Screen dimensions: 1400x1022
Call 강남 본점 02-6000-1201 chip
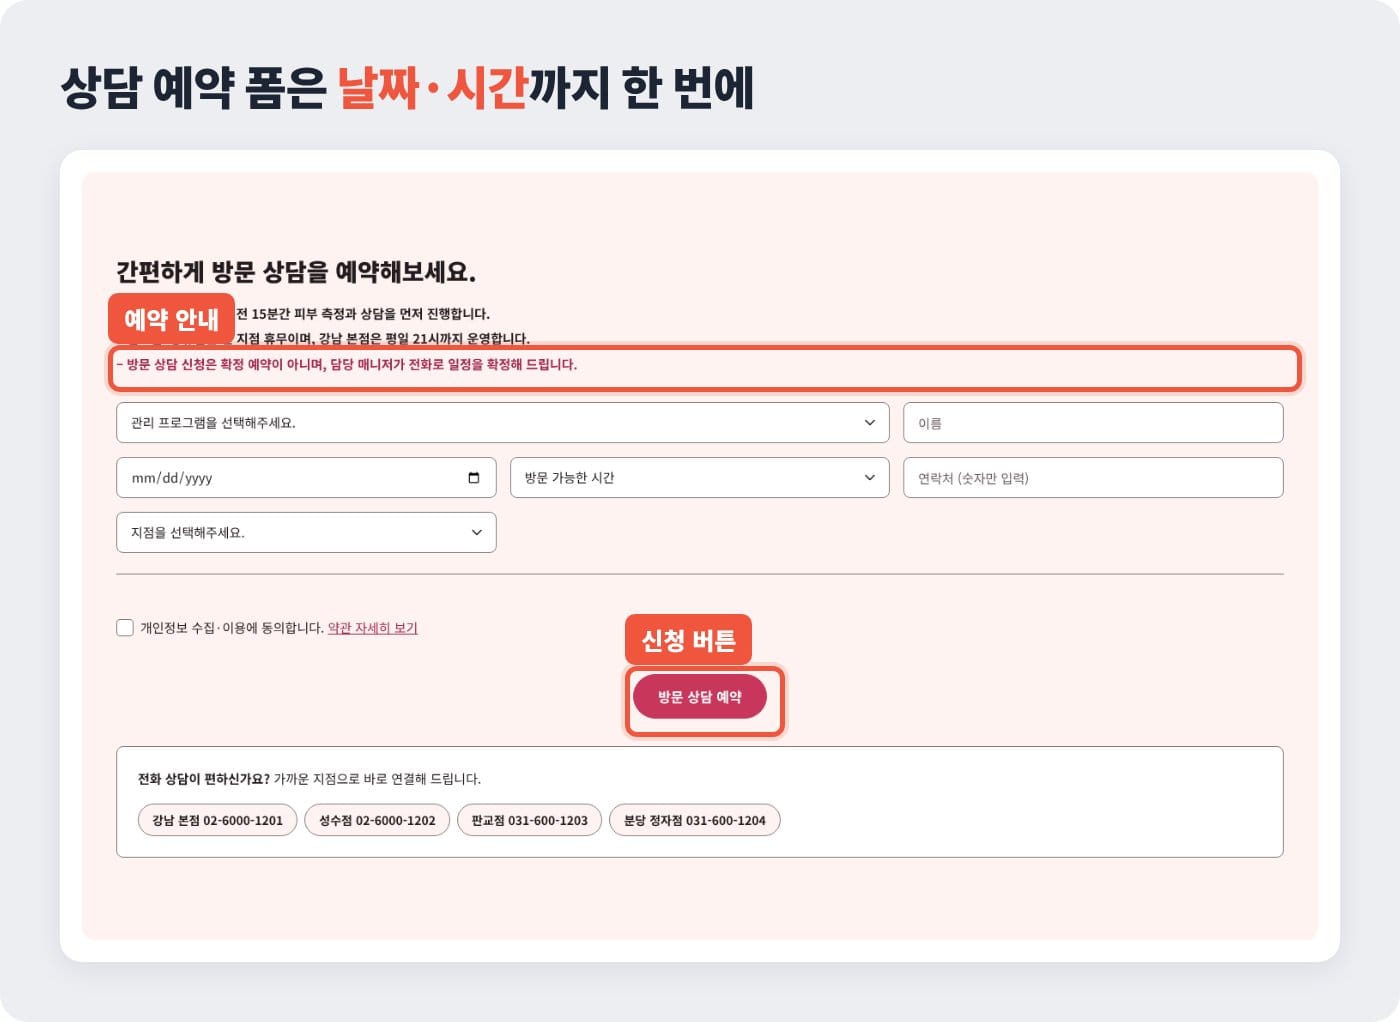217,820
